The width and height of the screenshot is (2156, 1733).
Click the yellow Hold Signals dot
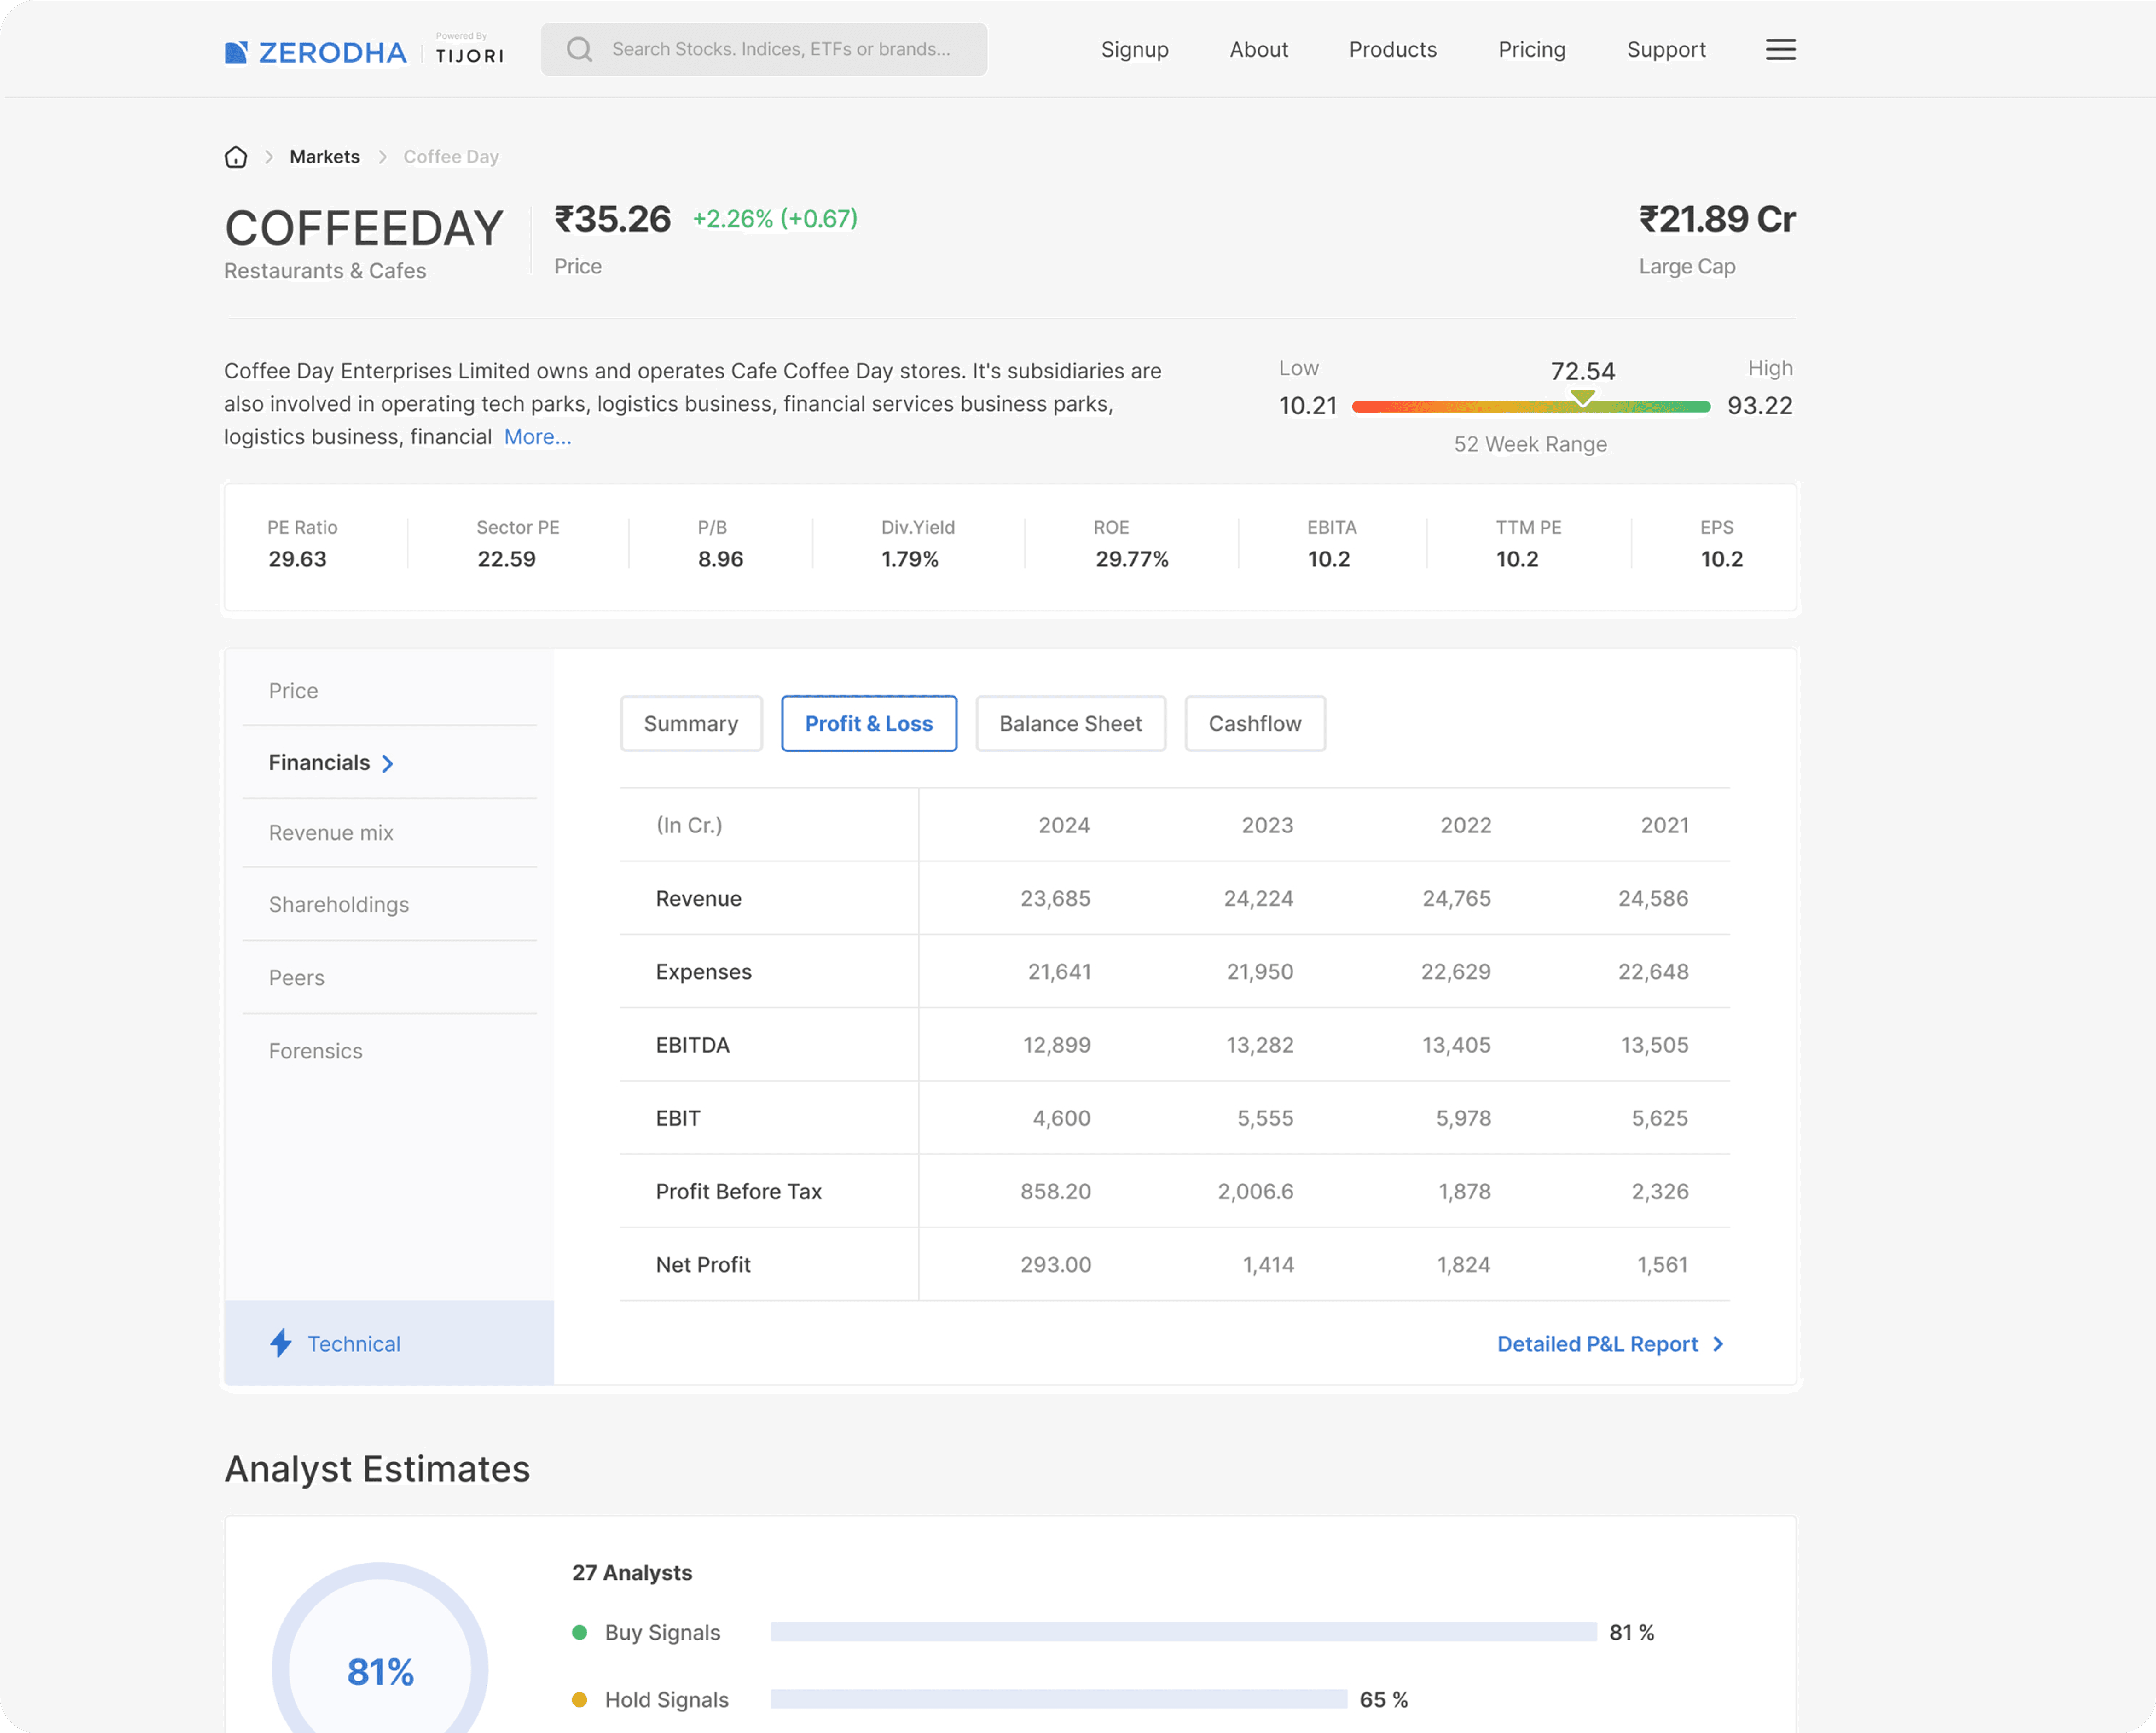579,1699
